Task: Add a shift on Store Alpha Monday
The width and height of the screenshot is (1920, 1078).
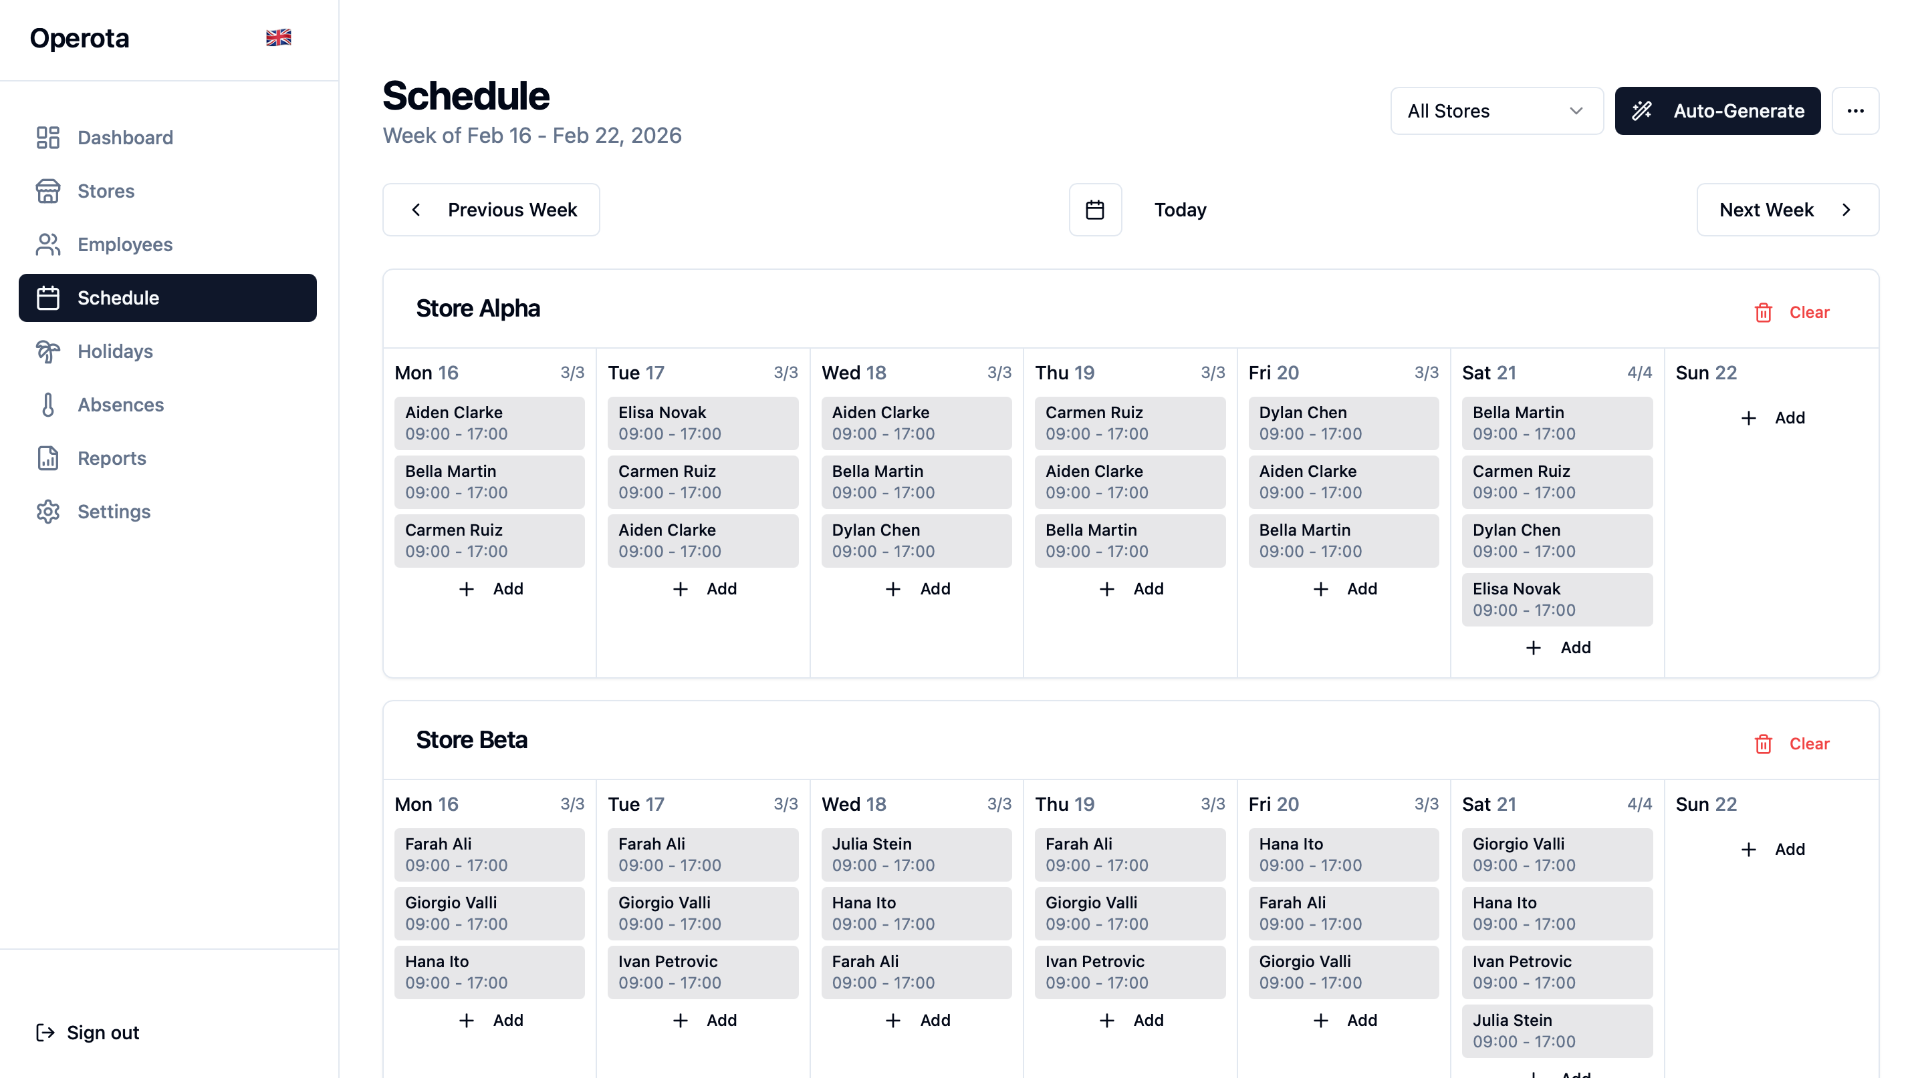Action: 490,589
